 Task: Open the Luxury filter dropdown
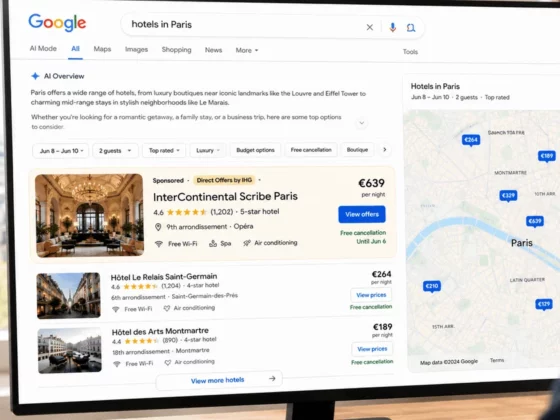(x=208, y=150)
